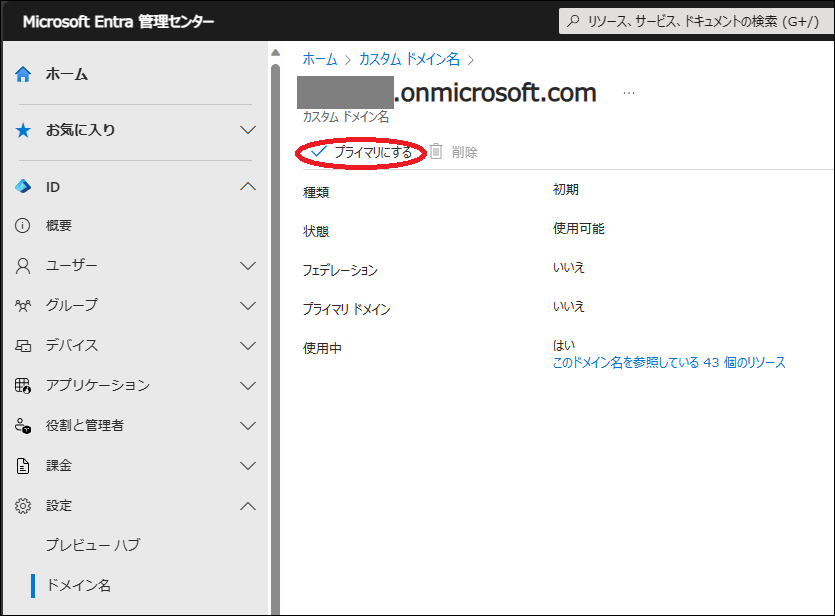Open アプリケーション via the grid icon

tap(22, 384)
